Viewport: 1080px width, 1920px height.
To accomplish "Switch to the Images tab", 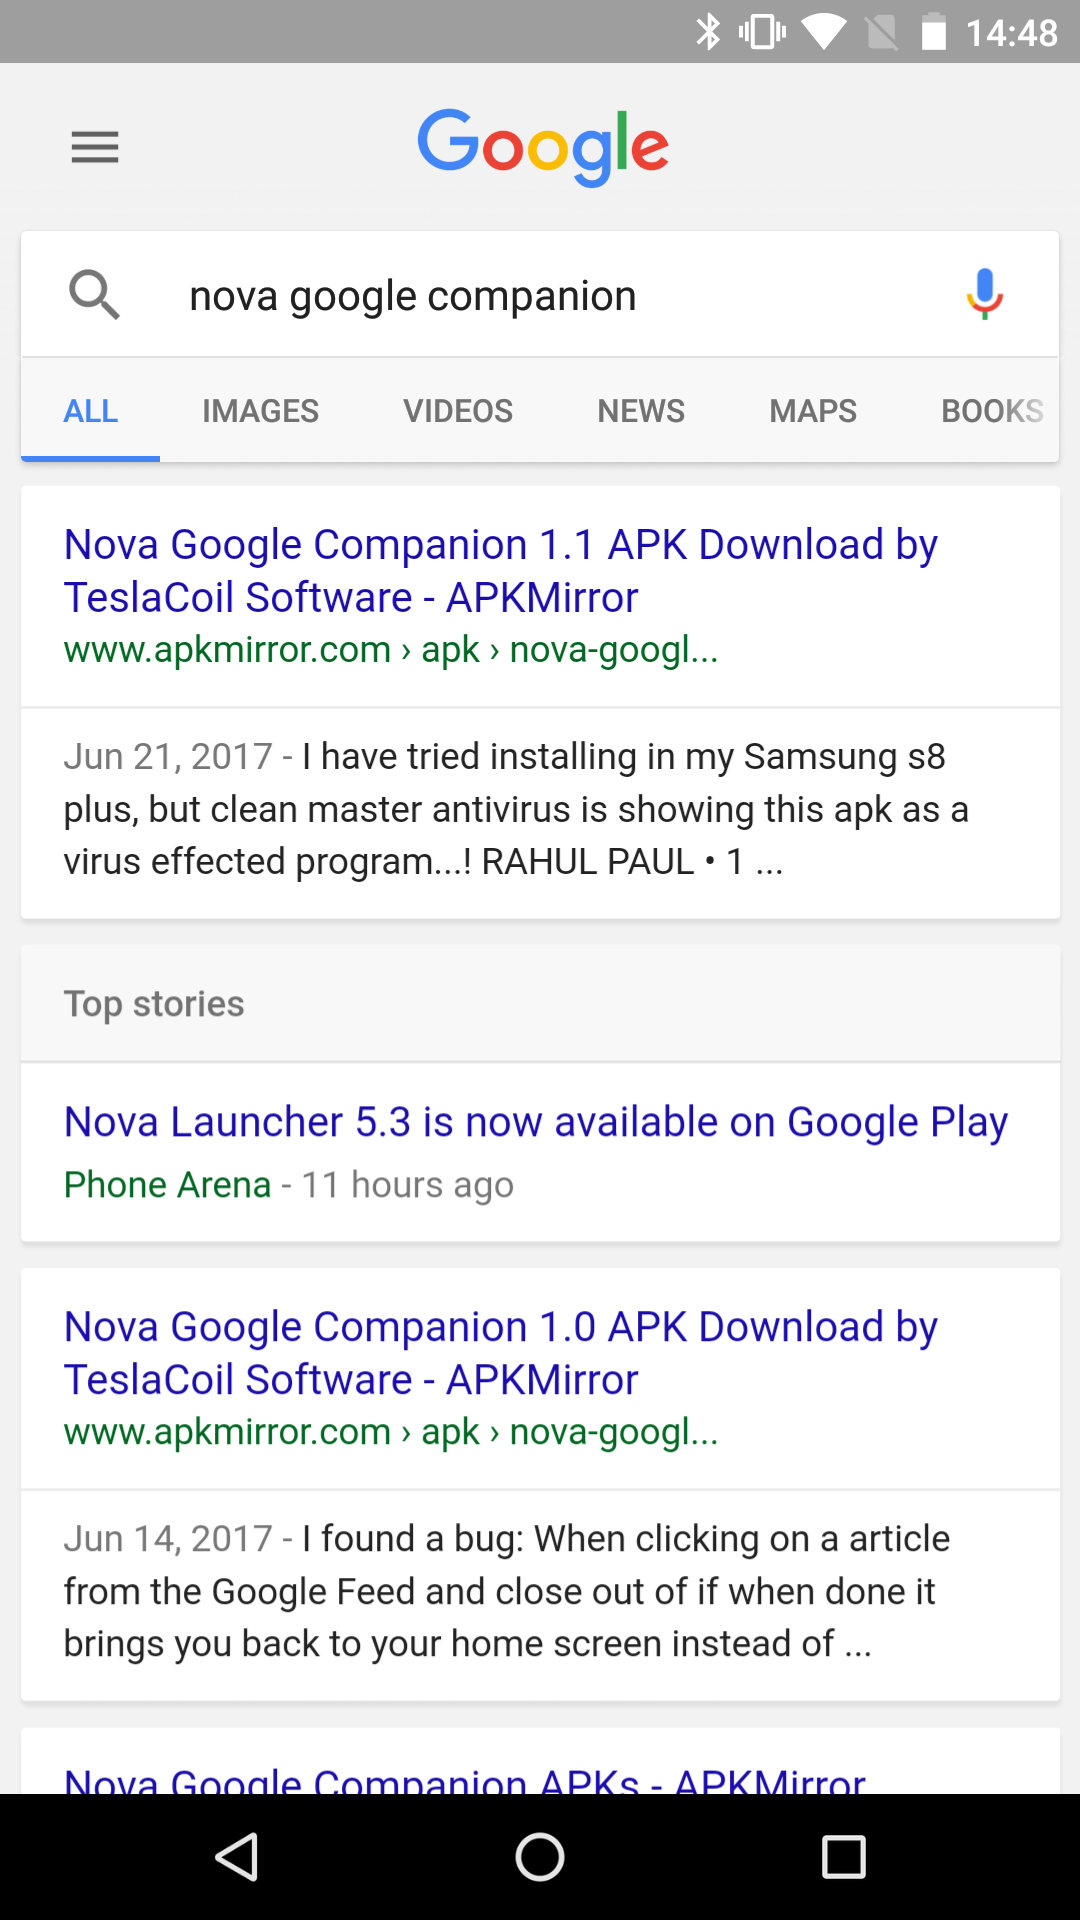I will click(260, 411).
